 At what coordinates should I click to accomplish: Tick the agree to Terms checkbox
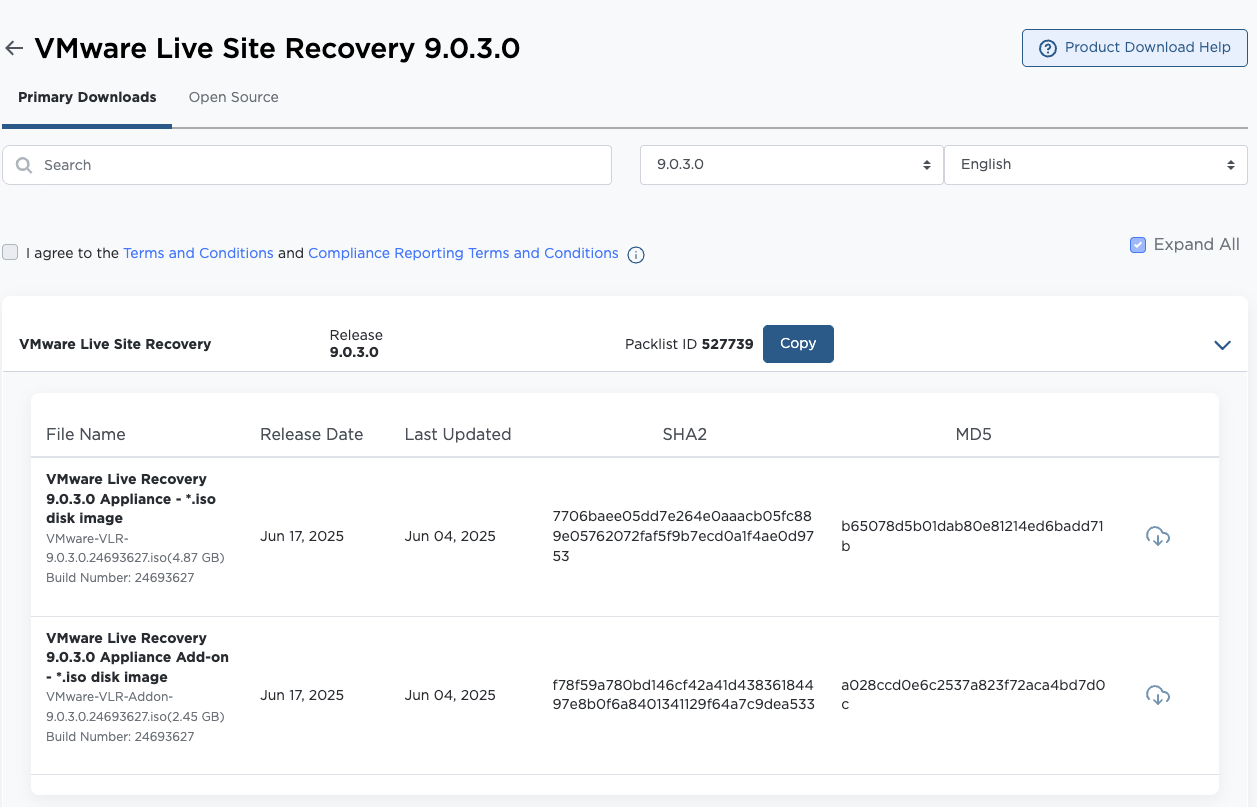pos(10,253)
